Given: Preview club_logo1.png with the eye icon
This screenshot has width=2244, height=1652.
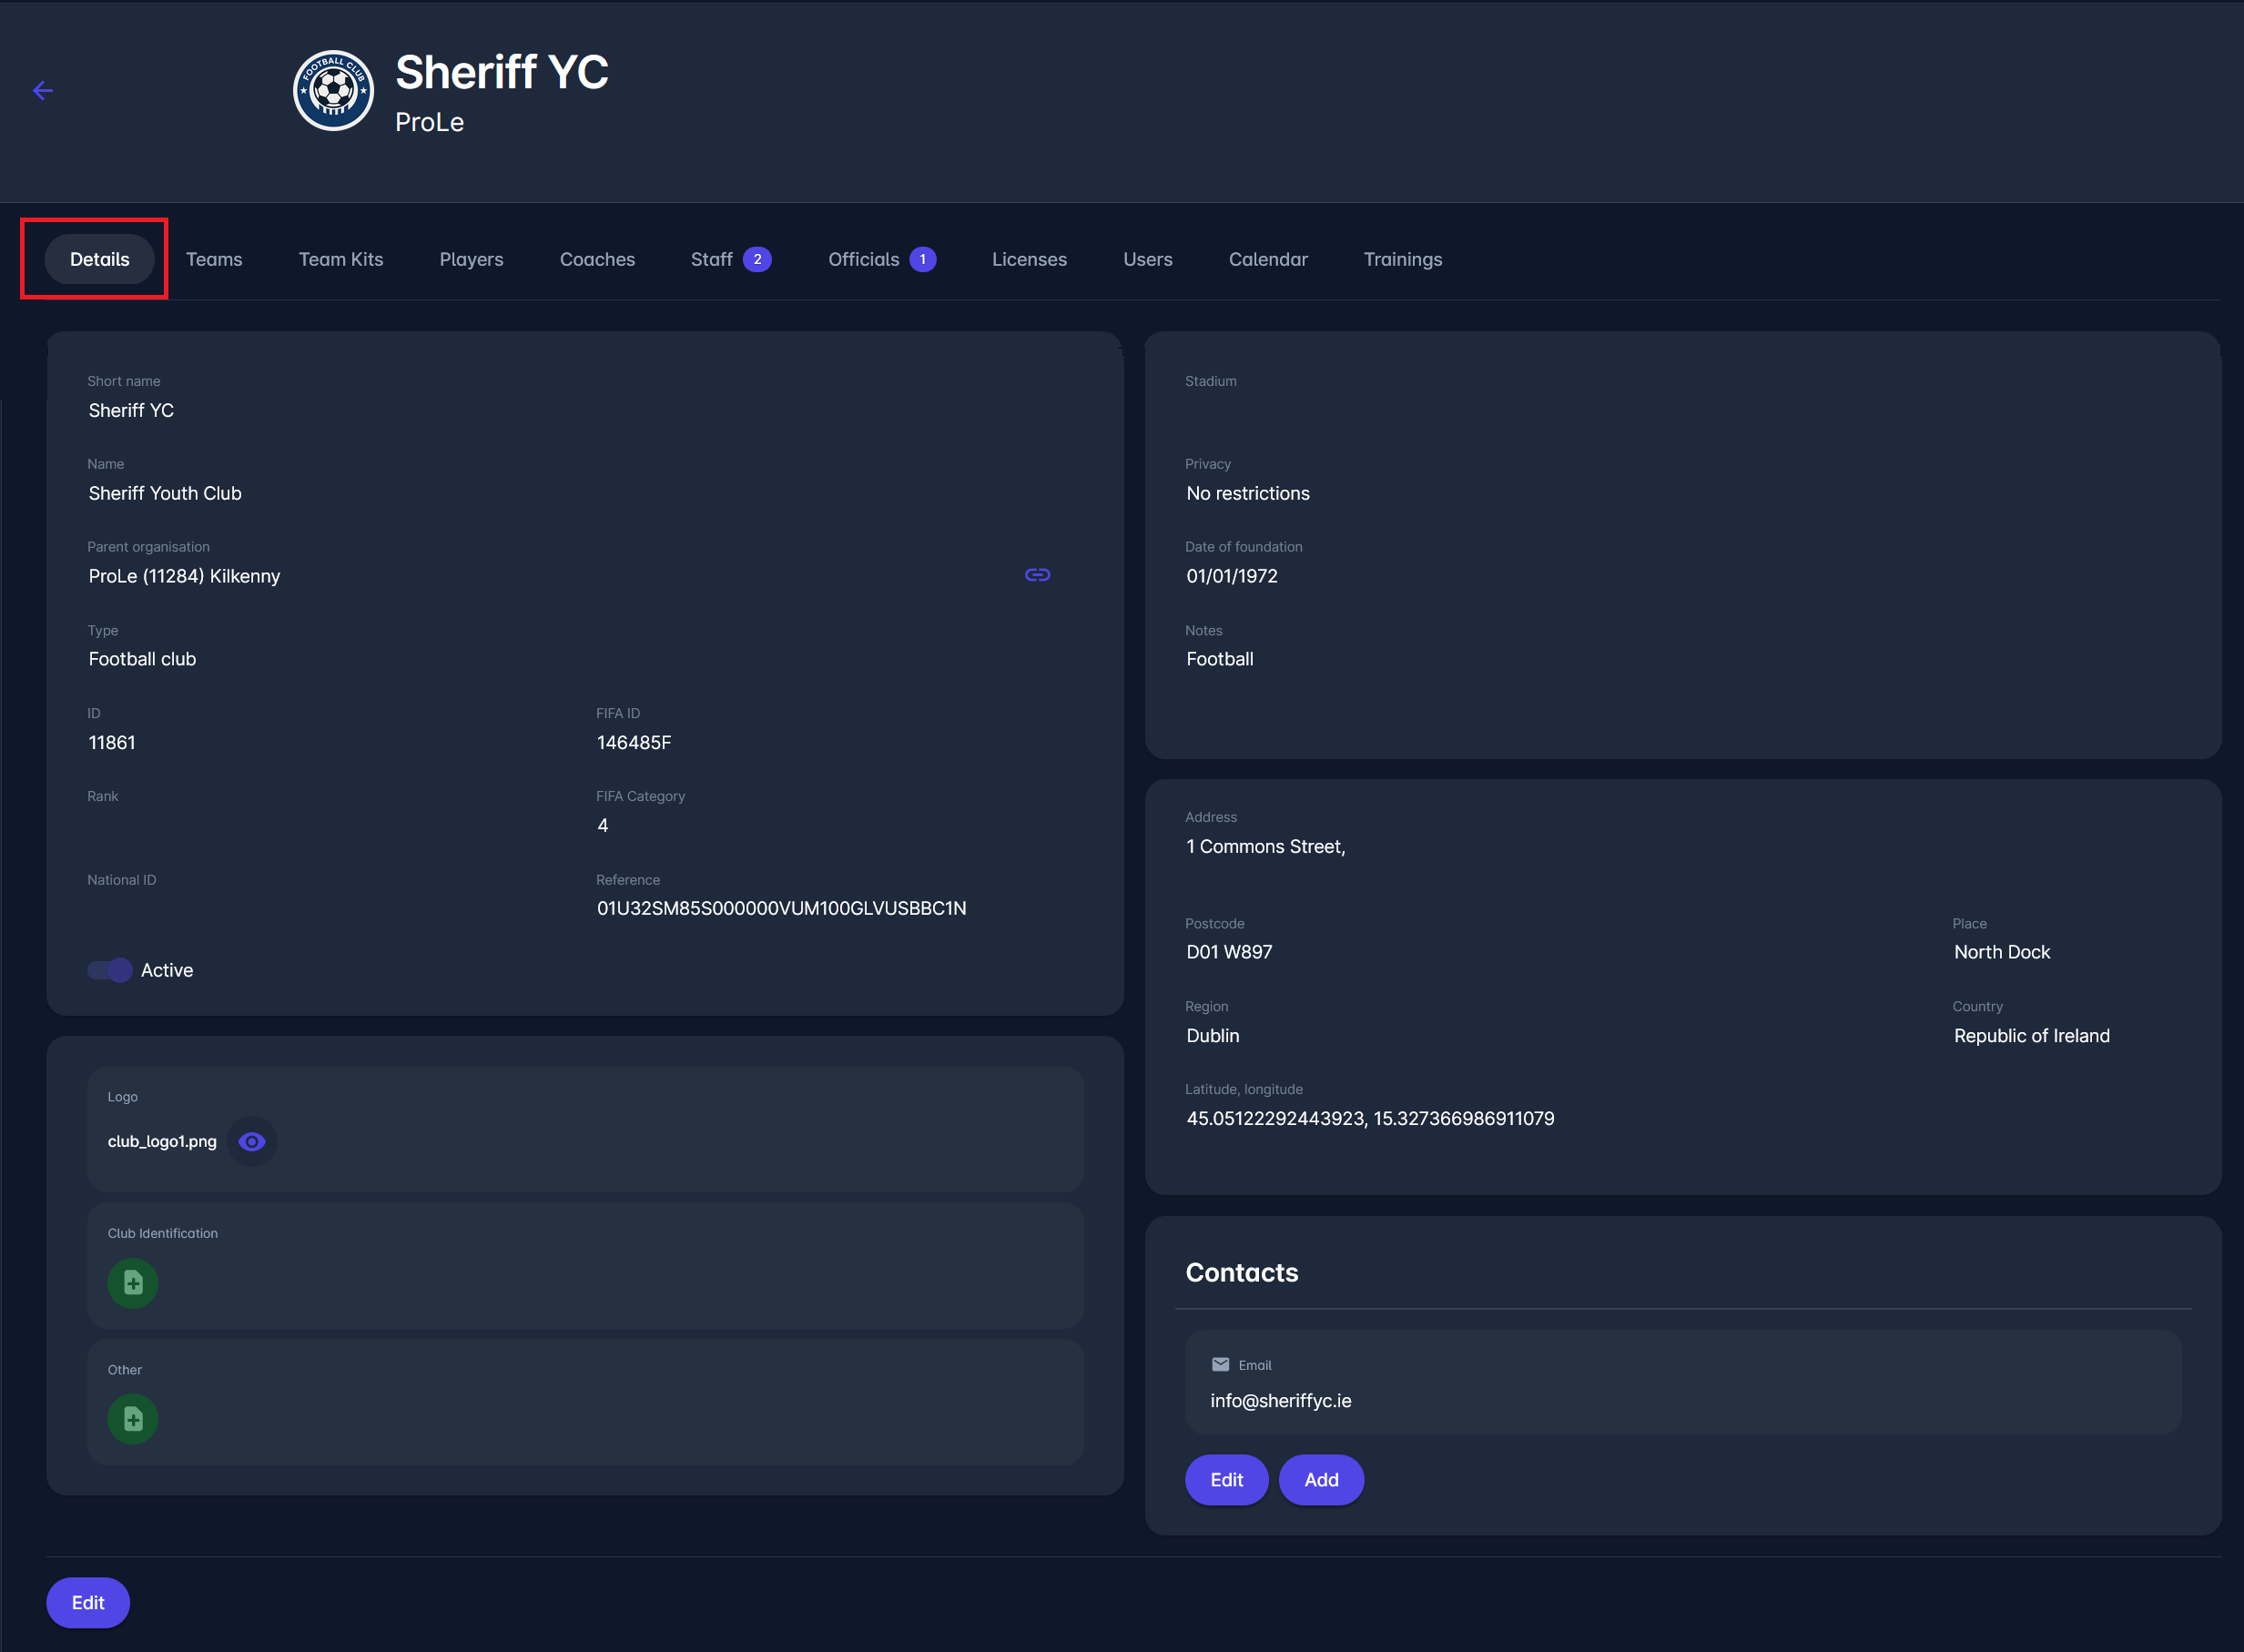Looking at the screenshot, I should tap(252, 1141).
